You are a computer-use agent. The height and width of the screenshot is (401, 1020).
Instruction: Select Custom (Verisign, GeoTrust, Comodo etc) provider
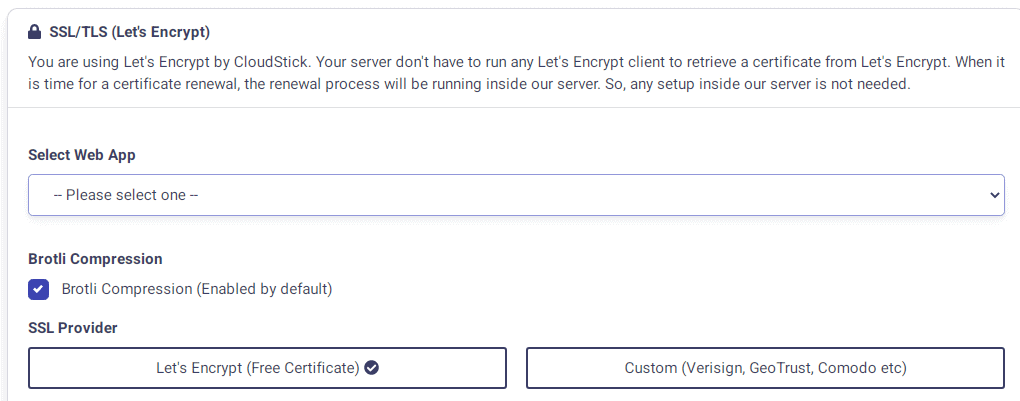pos(765,368)
